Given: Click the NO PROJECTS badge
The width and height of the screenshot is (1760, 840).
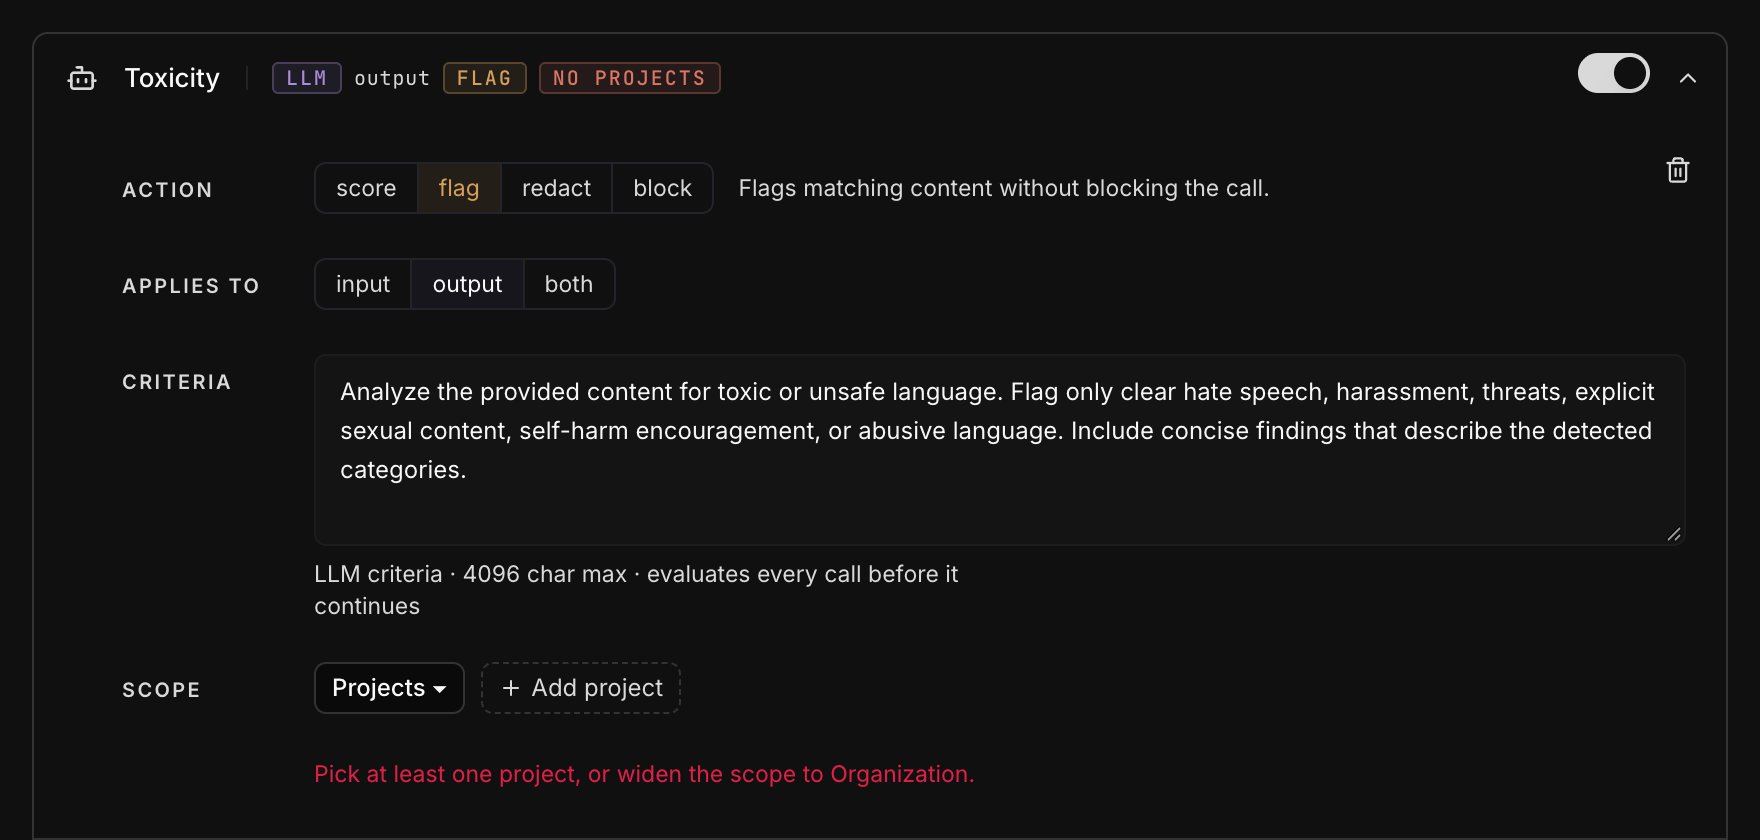Looking at the screenshot, I should 630,78.
